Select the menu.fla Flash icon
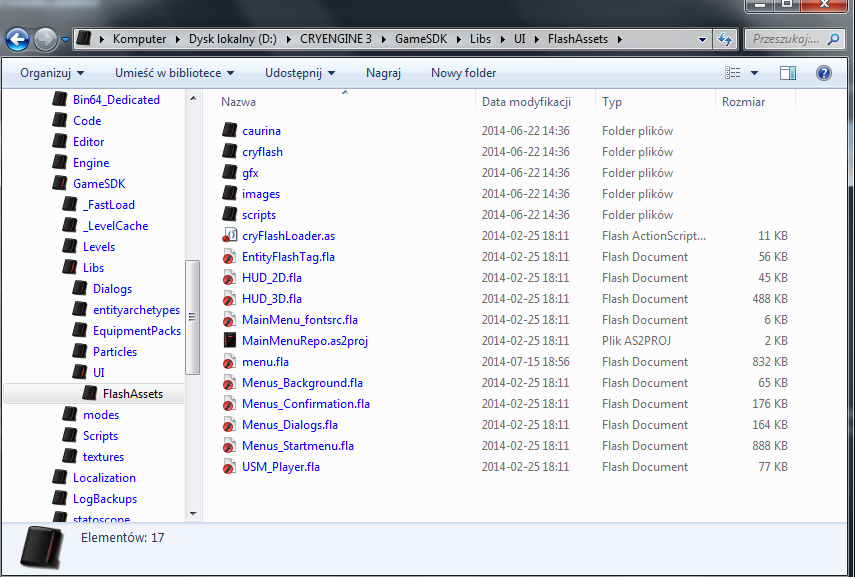Screen dimensions: 855x577 (230, 362)
